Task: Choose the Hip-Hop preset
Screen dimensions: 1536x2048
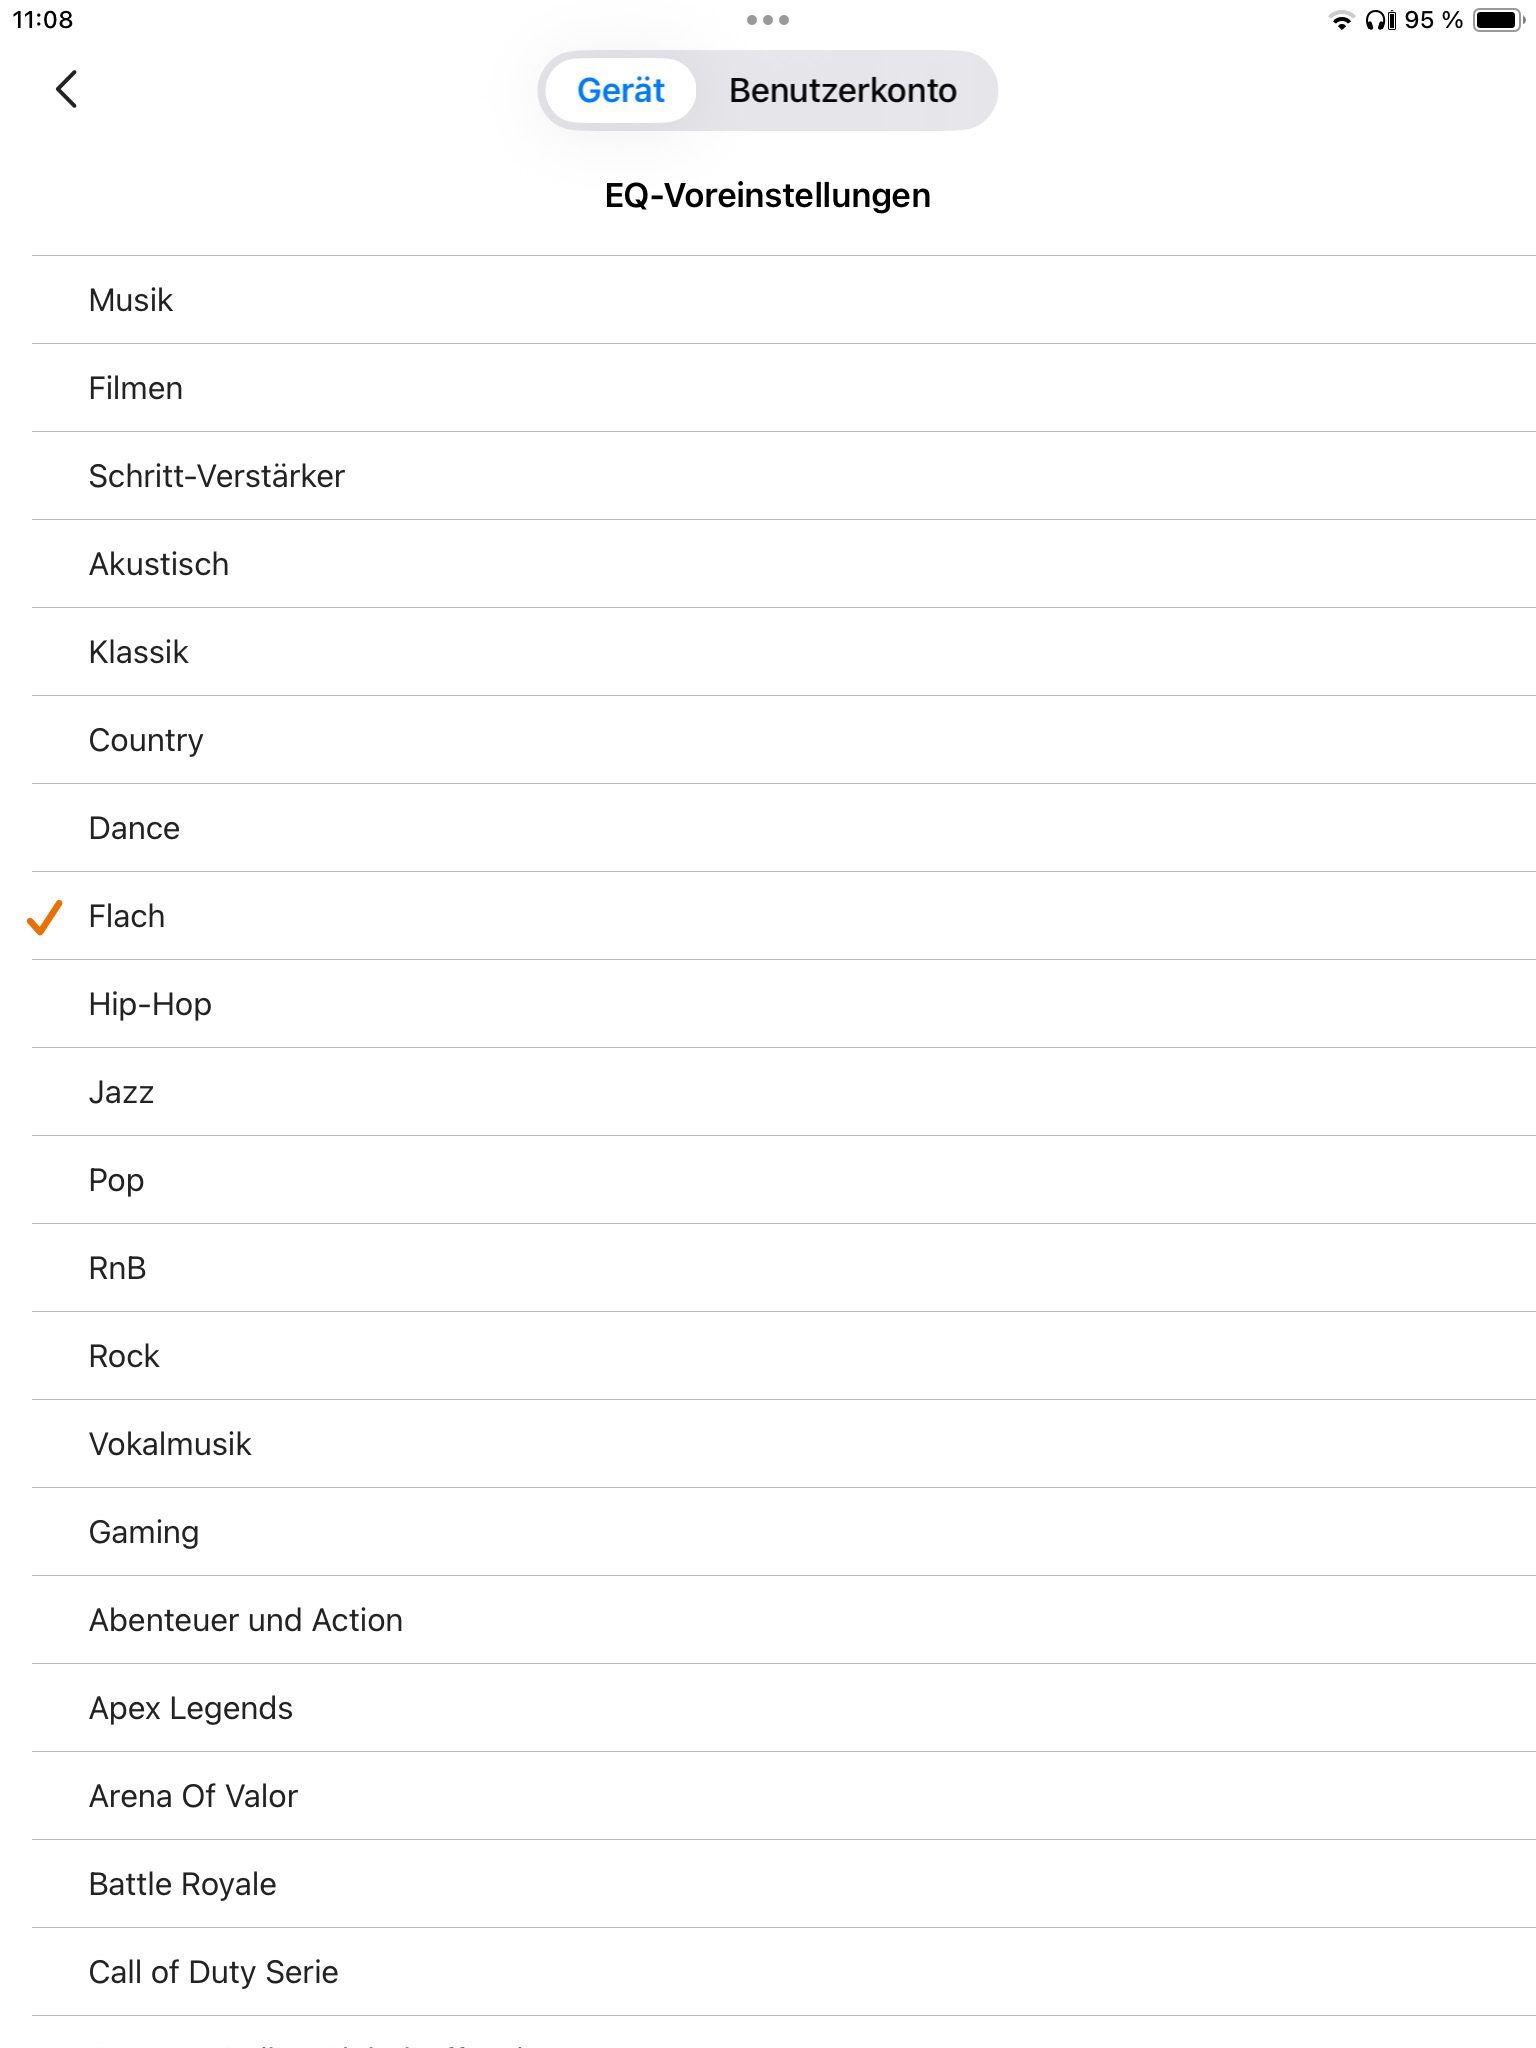Action: coord(150,1004)
